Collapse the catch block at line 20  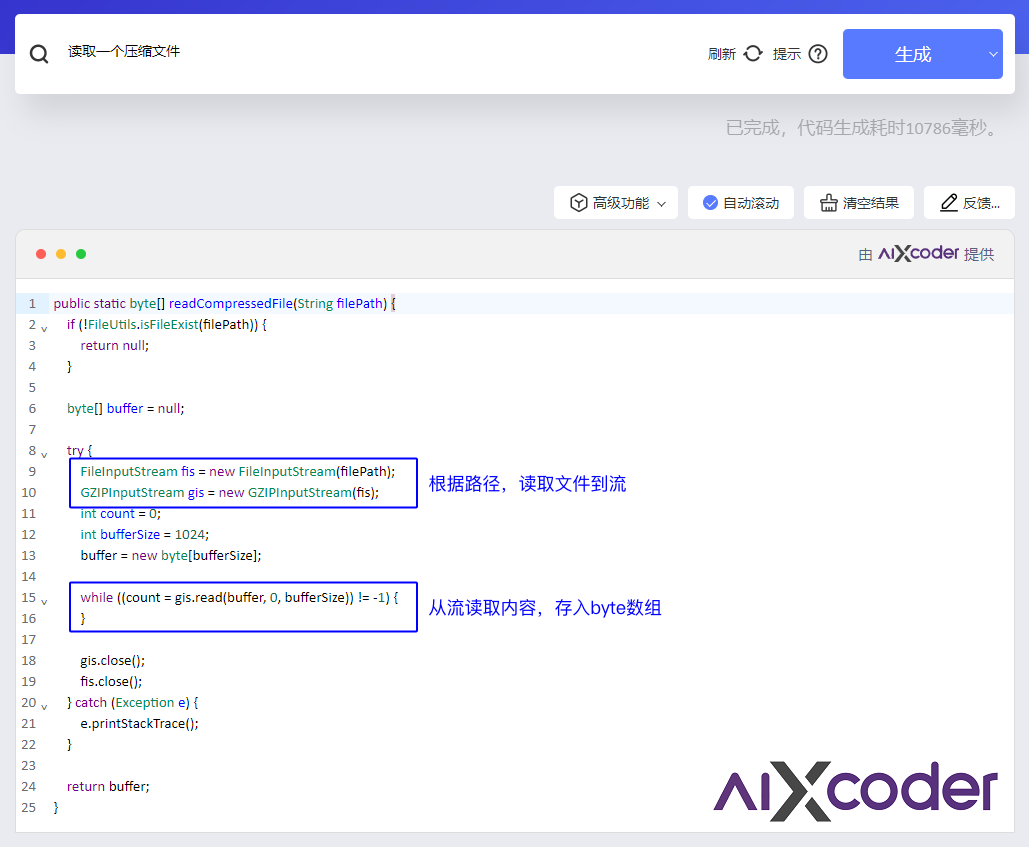click(44, 705)
